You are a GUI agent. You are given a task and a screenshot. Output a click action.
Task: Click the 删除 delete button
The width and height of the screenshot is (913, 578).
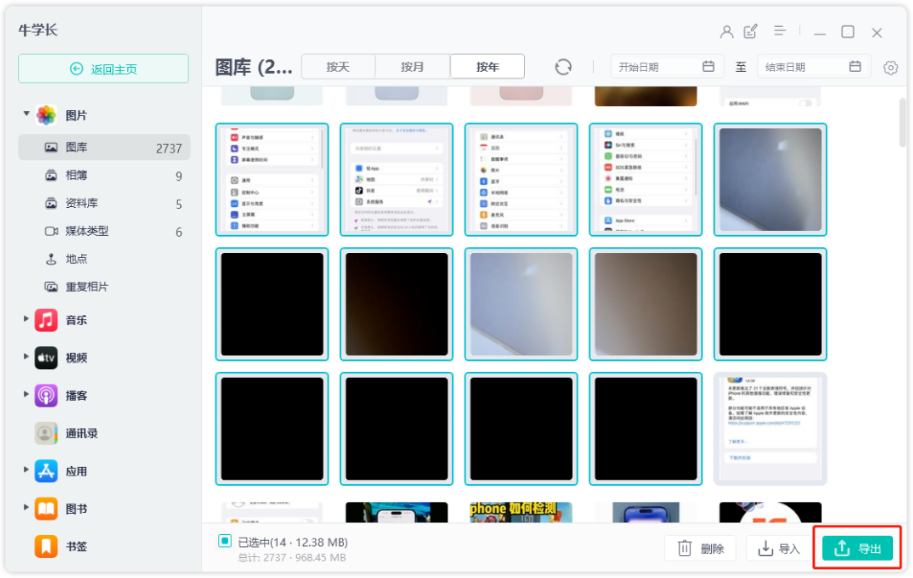700,548
